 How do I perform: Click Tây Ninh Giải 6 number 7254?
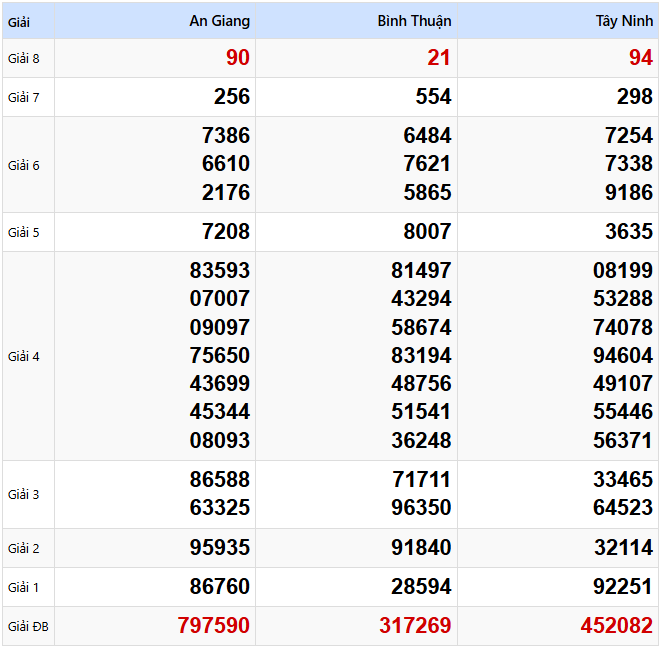pos(628,136)
